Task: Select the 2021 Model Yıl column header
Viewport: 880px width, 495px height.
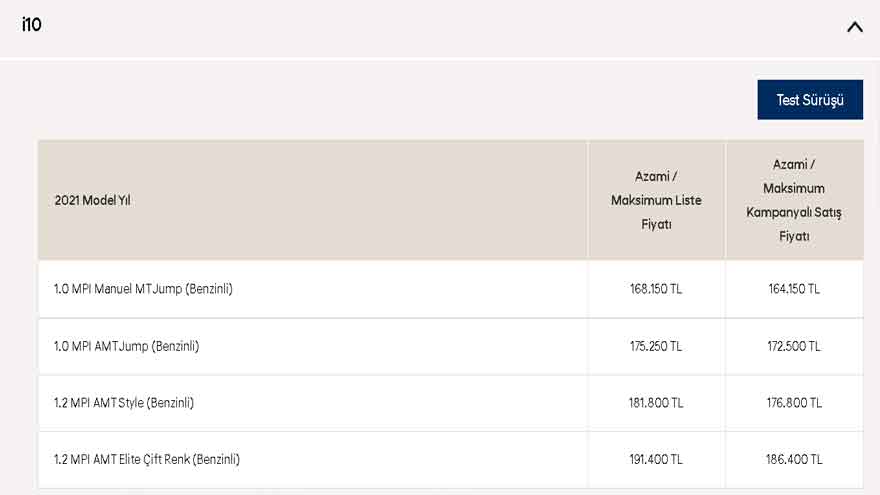Action: 92,200
